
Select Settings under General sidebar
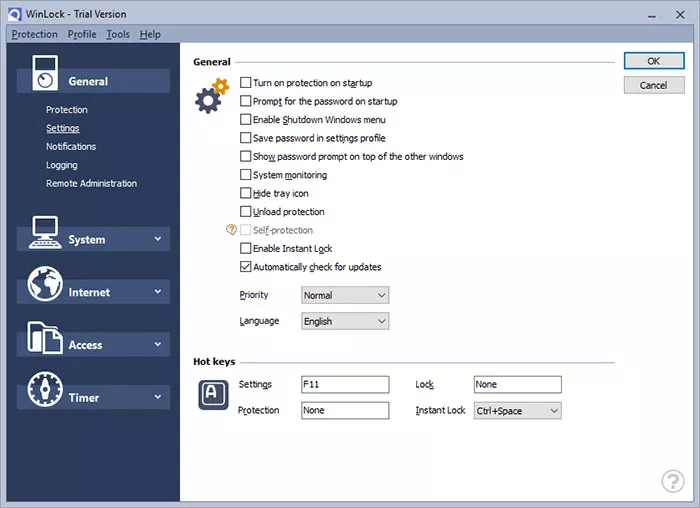click(63, 129)
